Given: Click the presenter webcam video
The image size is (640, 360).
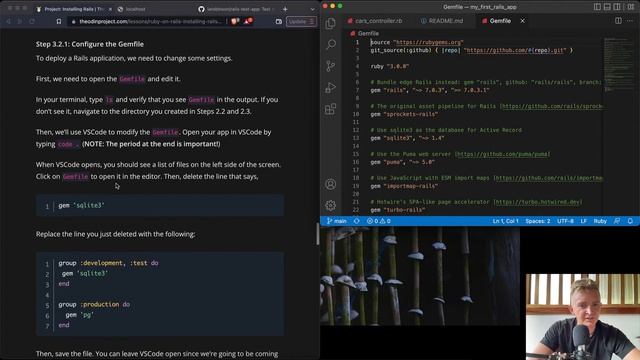Looking at the screenshot, I should [582, 317].
